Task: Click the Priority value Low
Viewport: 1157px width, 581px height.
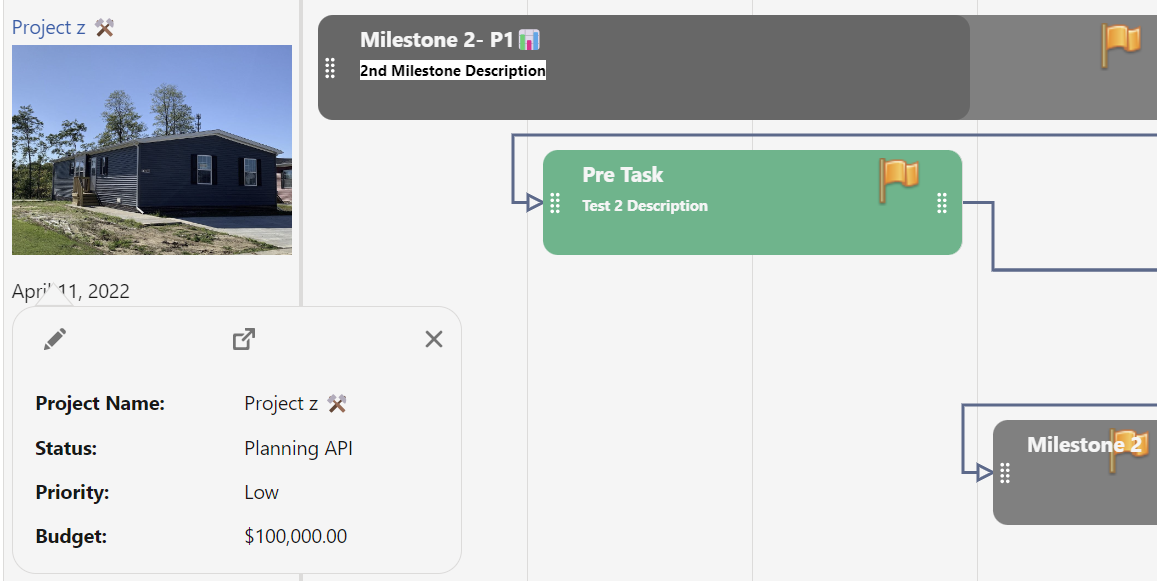Action: 260,492
